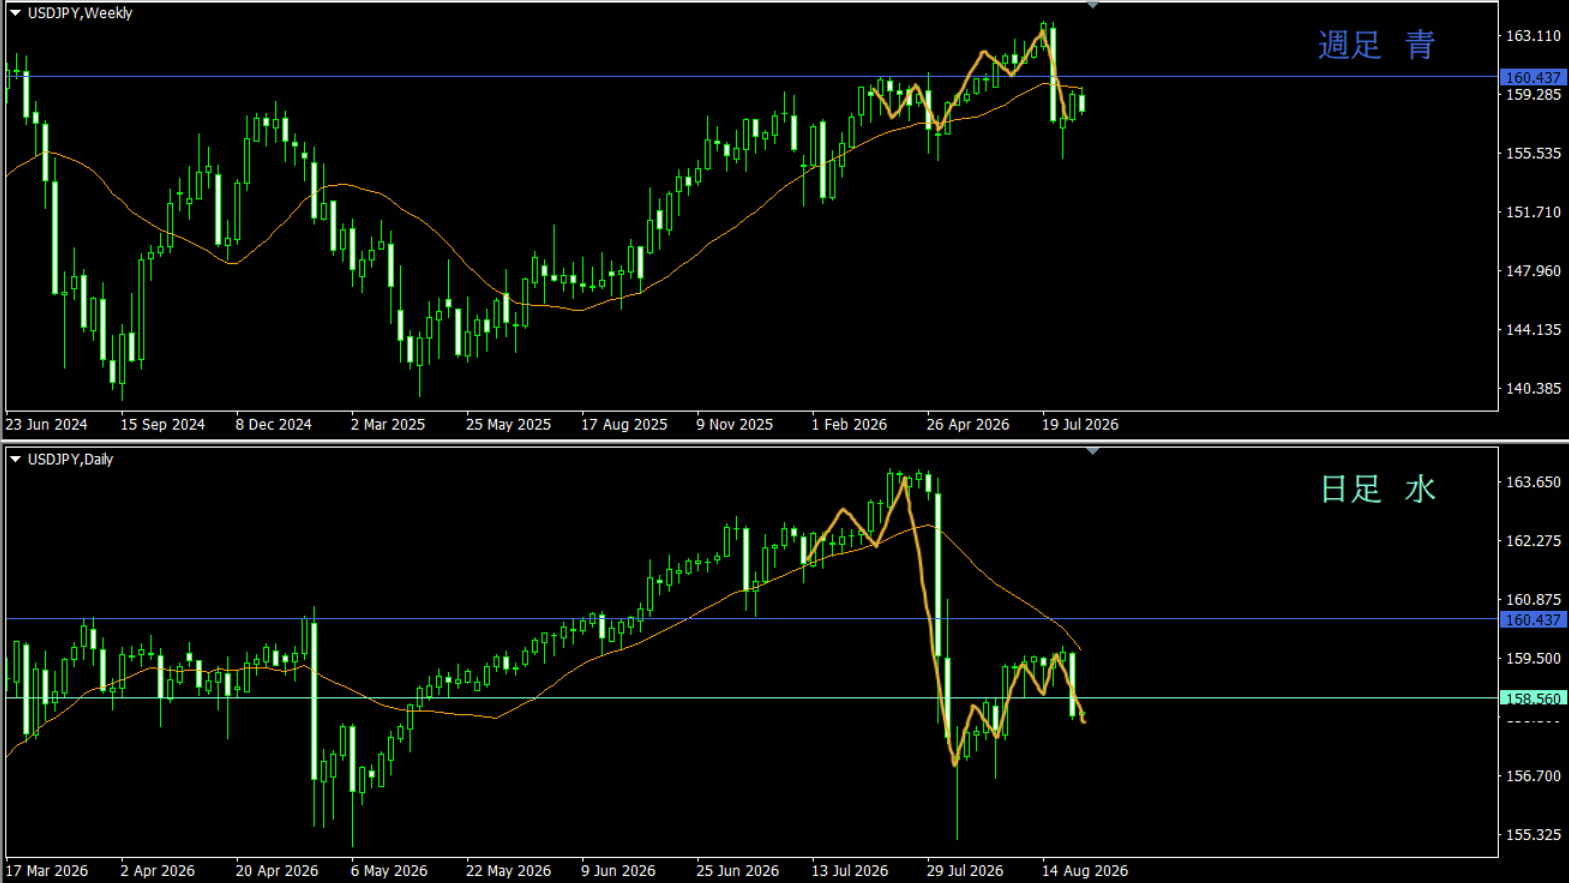Click the USDJPY,Weekly chart title
1569x883 pixels.
coord(80,13)
